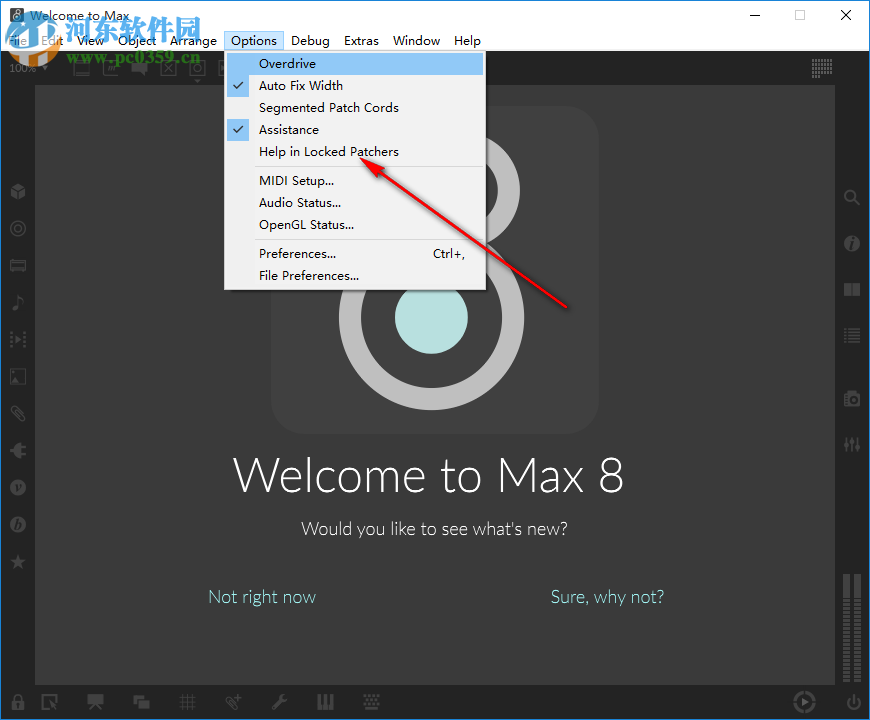Click the paperclip attachments icon
This screenshot has width=870, height=720.
coord(18,413)
